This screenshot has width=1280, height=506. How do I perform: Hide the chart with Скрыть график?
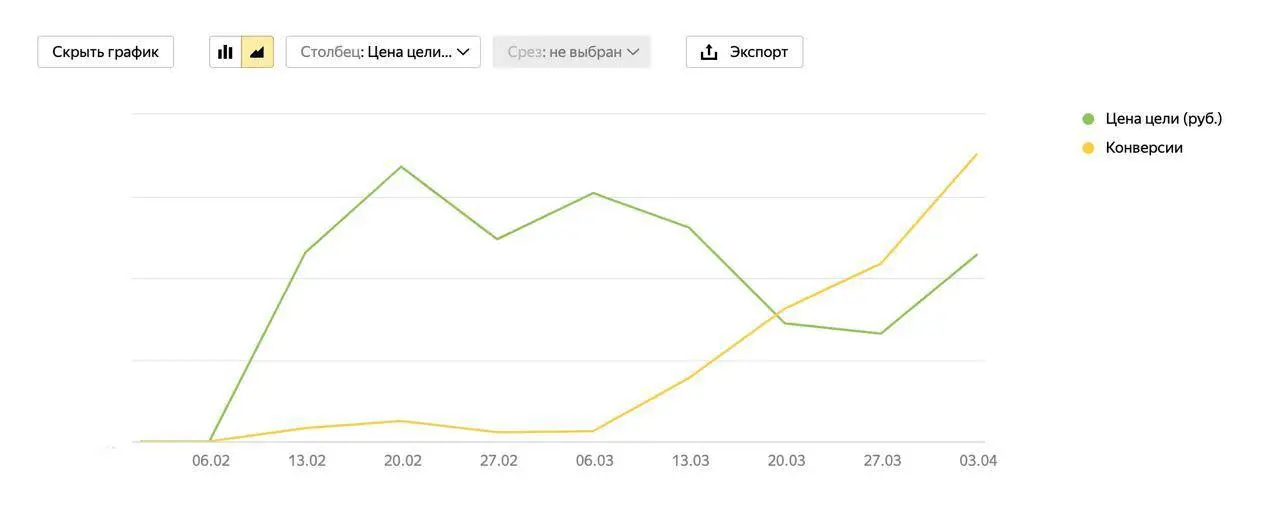(105, 52)
